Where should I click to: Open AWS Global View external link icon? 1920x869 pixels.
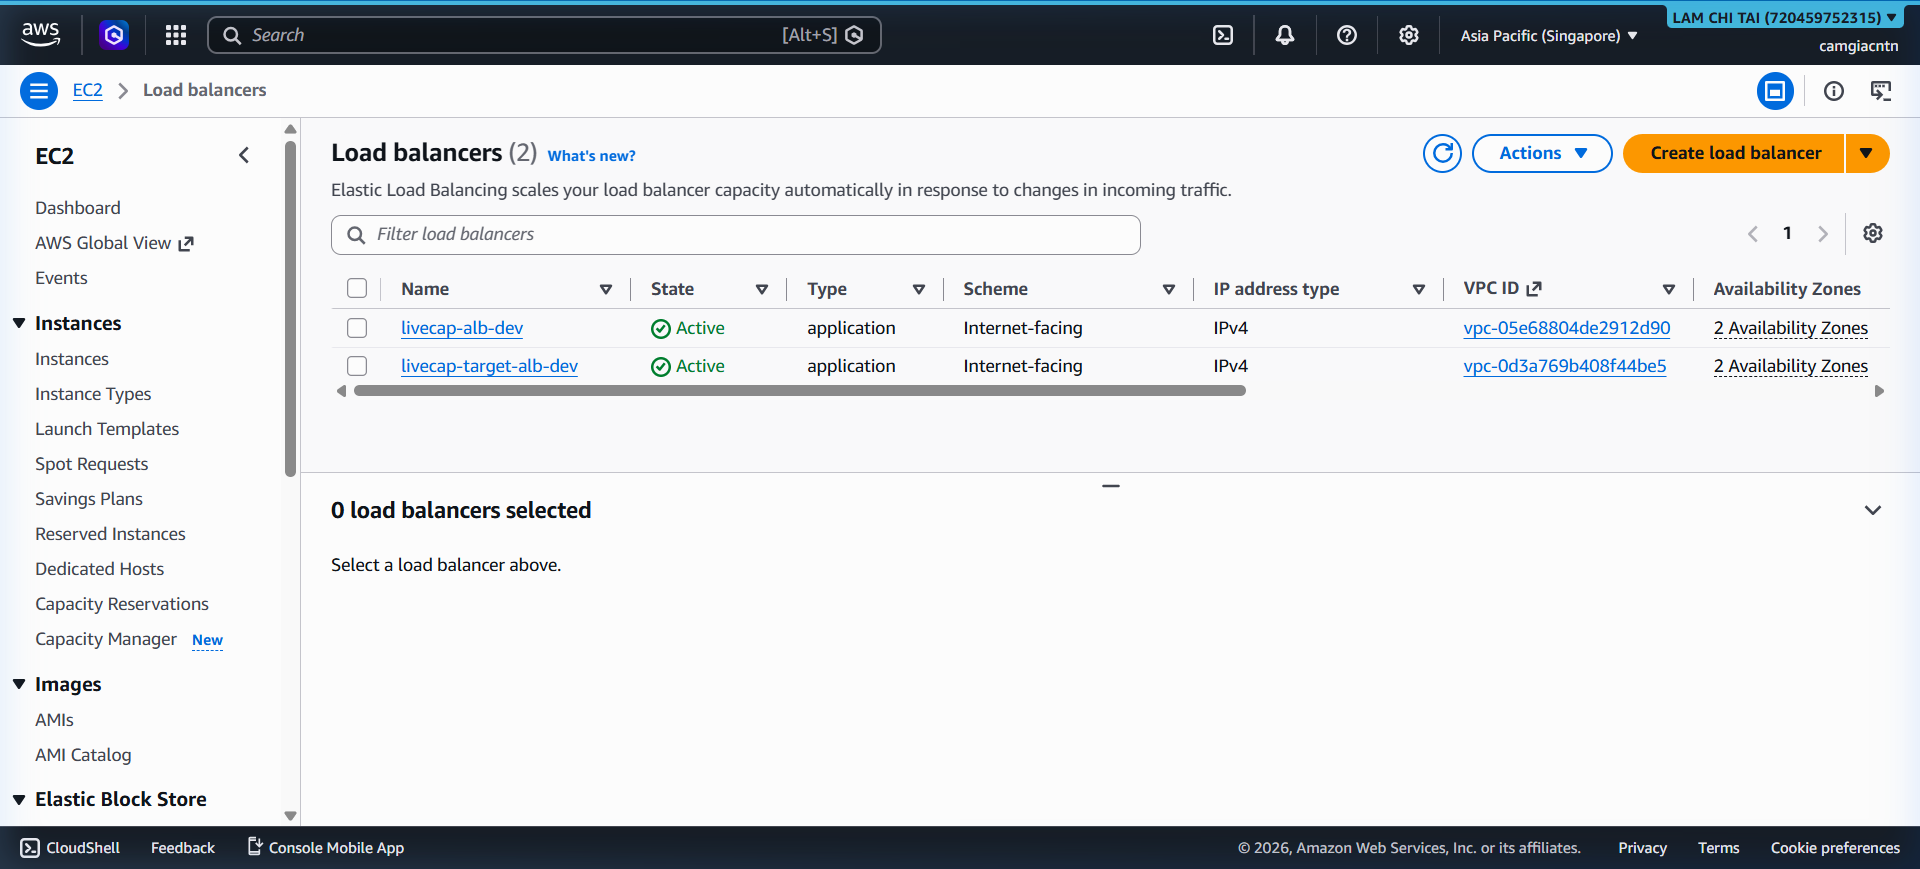(x=186, y=244)
